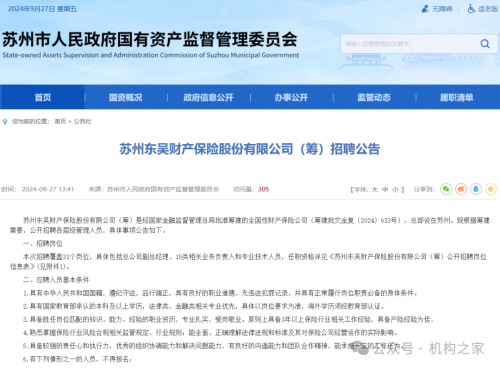Click the 无障碍 link text

click(442, 9)
